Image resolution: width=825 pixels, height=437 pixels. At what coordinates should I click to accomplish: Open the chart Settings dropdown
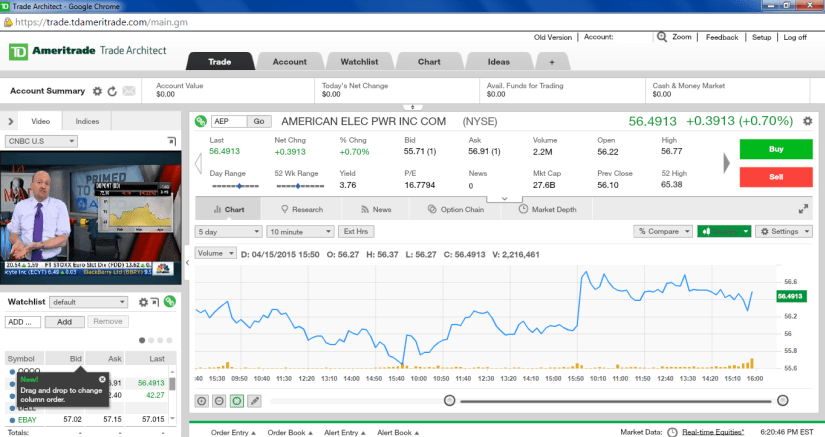[x=784, y=231]
